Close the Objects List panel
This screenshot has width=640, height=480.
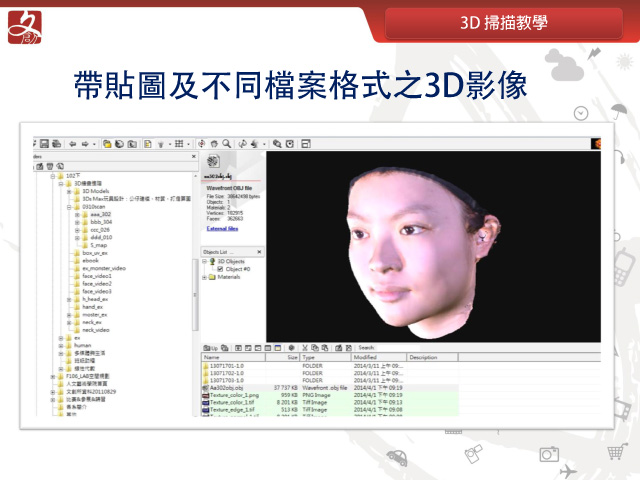click(259, 252)
